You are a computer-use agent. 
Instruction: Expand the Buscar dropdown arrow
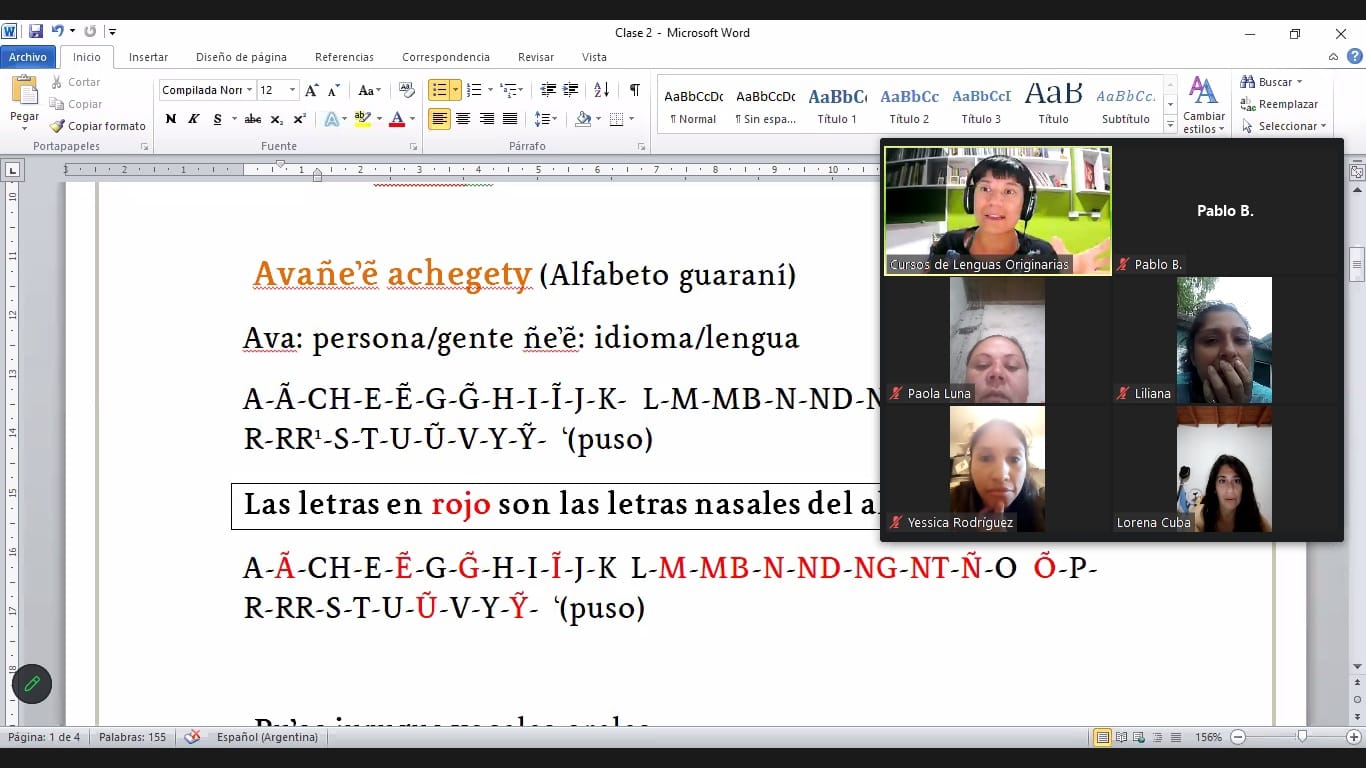tap(1299, 82)
